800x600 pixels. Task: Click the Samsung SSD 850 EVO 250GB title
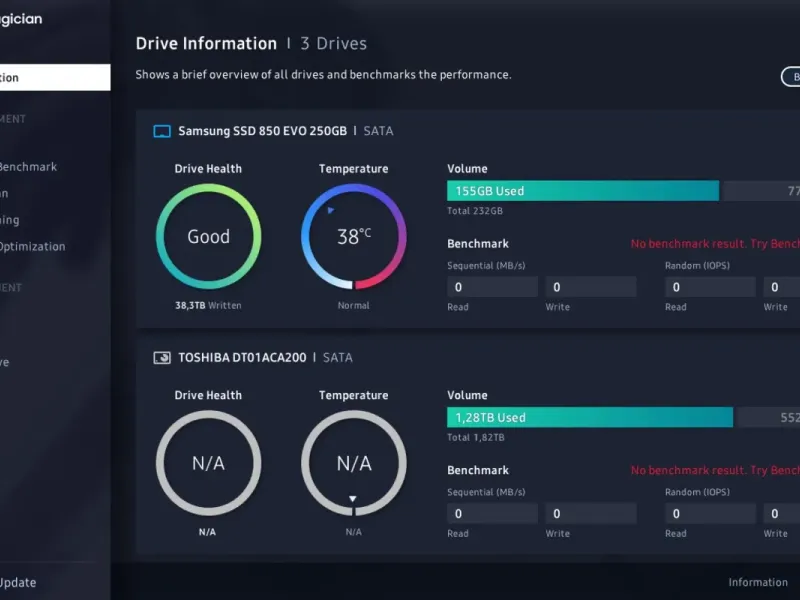tap(262, 131)
